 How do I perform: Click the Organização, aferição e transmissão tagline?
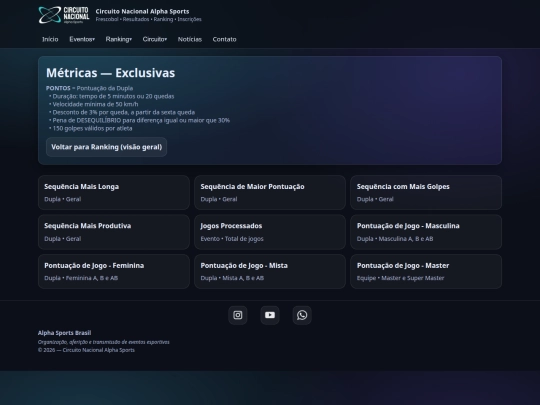(x=104, y=342)
